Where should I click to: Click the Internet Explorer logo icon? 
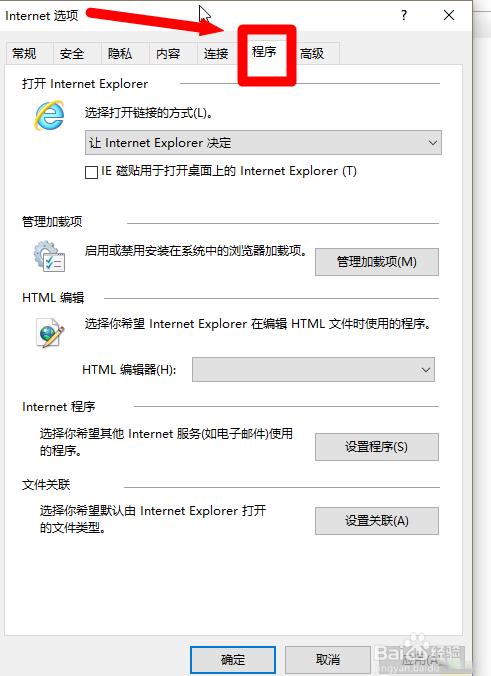50,115
